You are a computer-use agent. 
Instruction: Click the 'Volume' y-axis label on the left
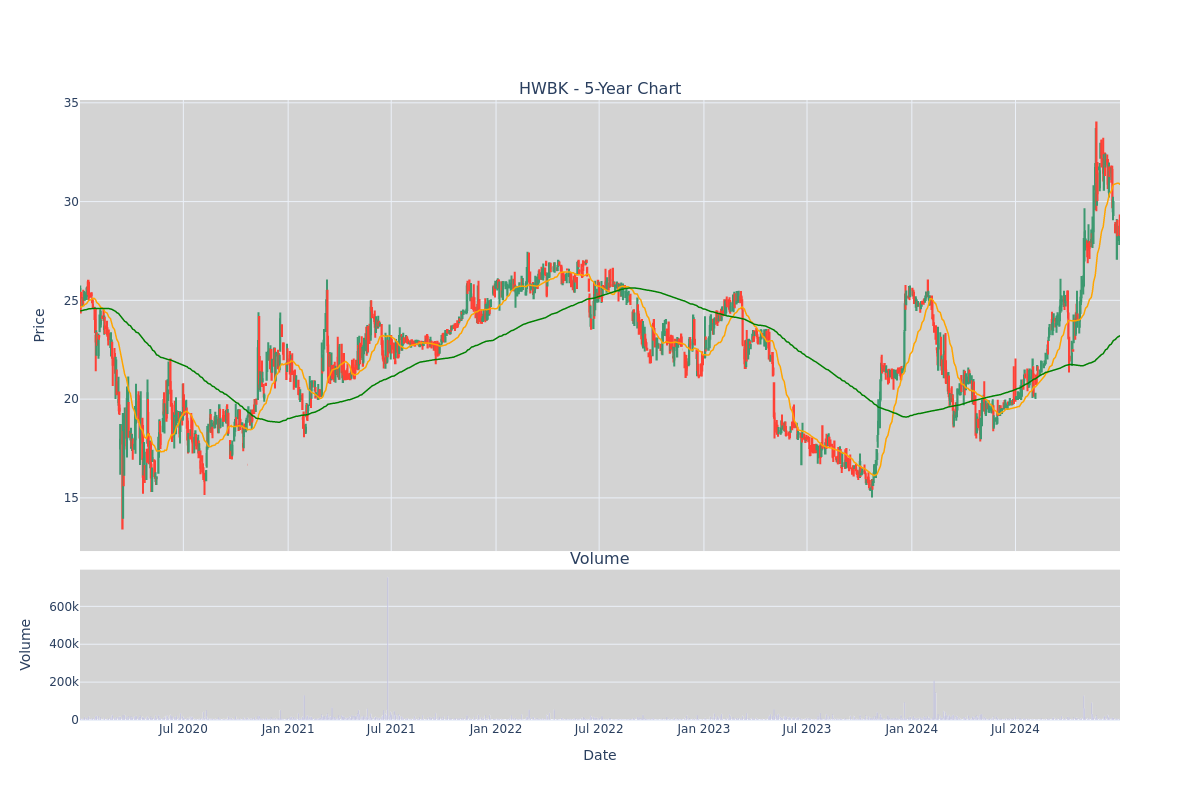pos(26,644)
